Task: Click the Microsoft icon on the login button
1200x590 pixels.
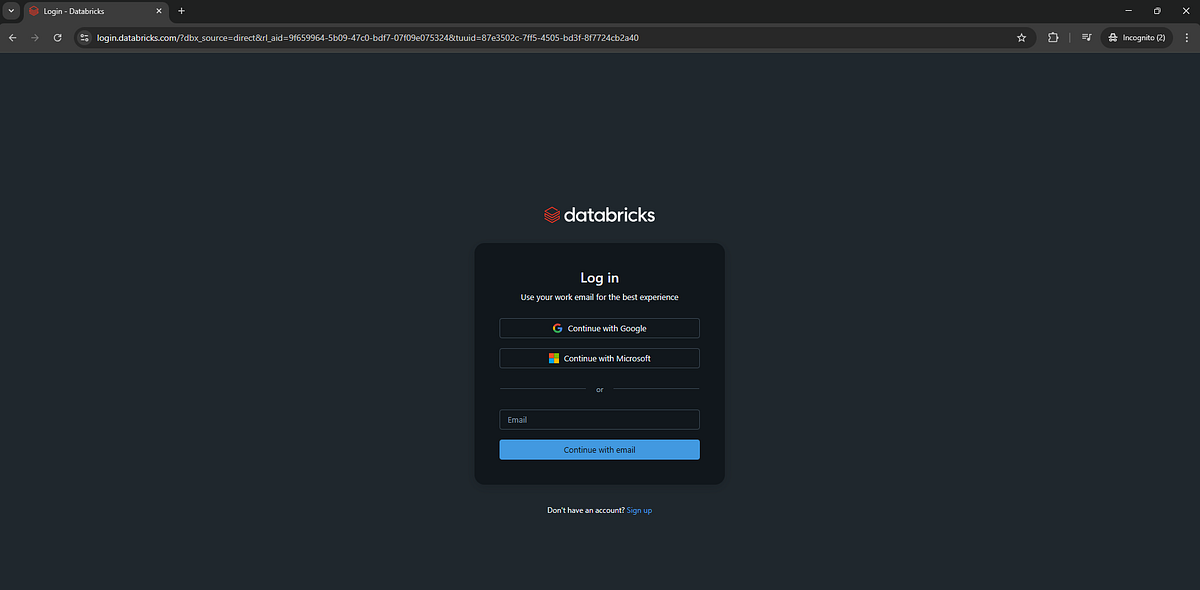Action: click(x=553, y=358)
